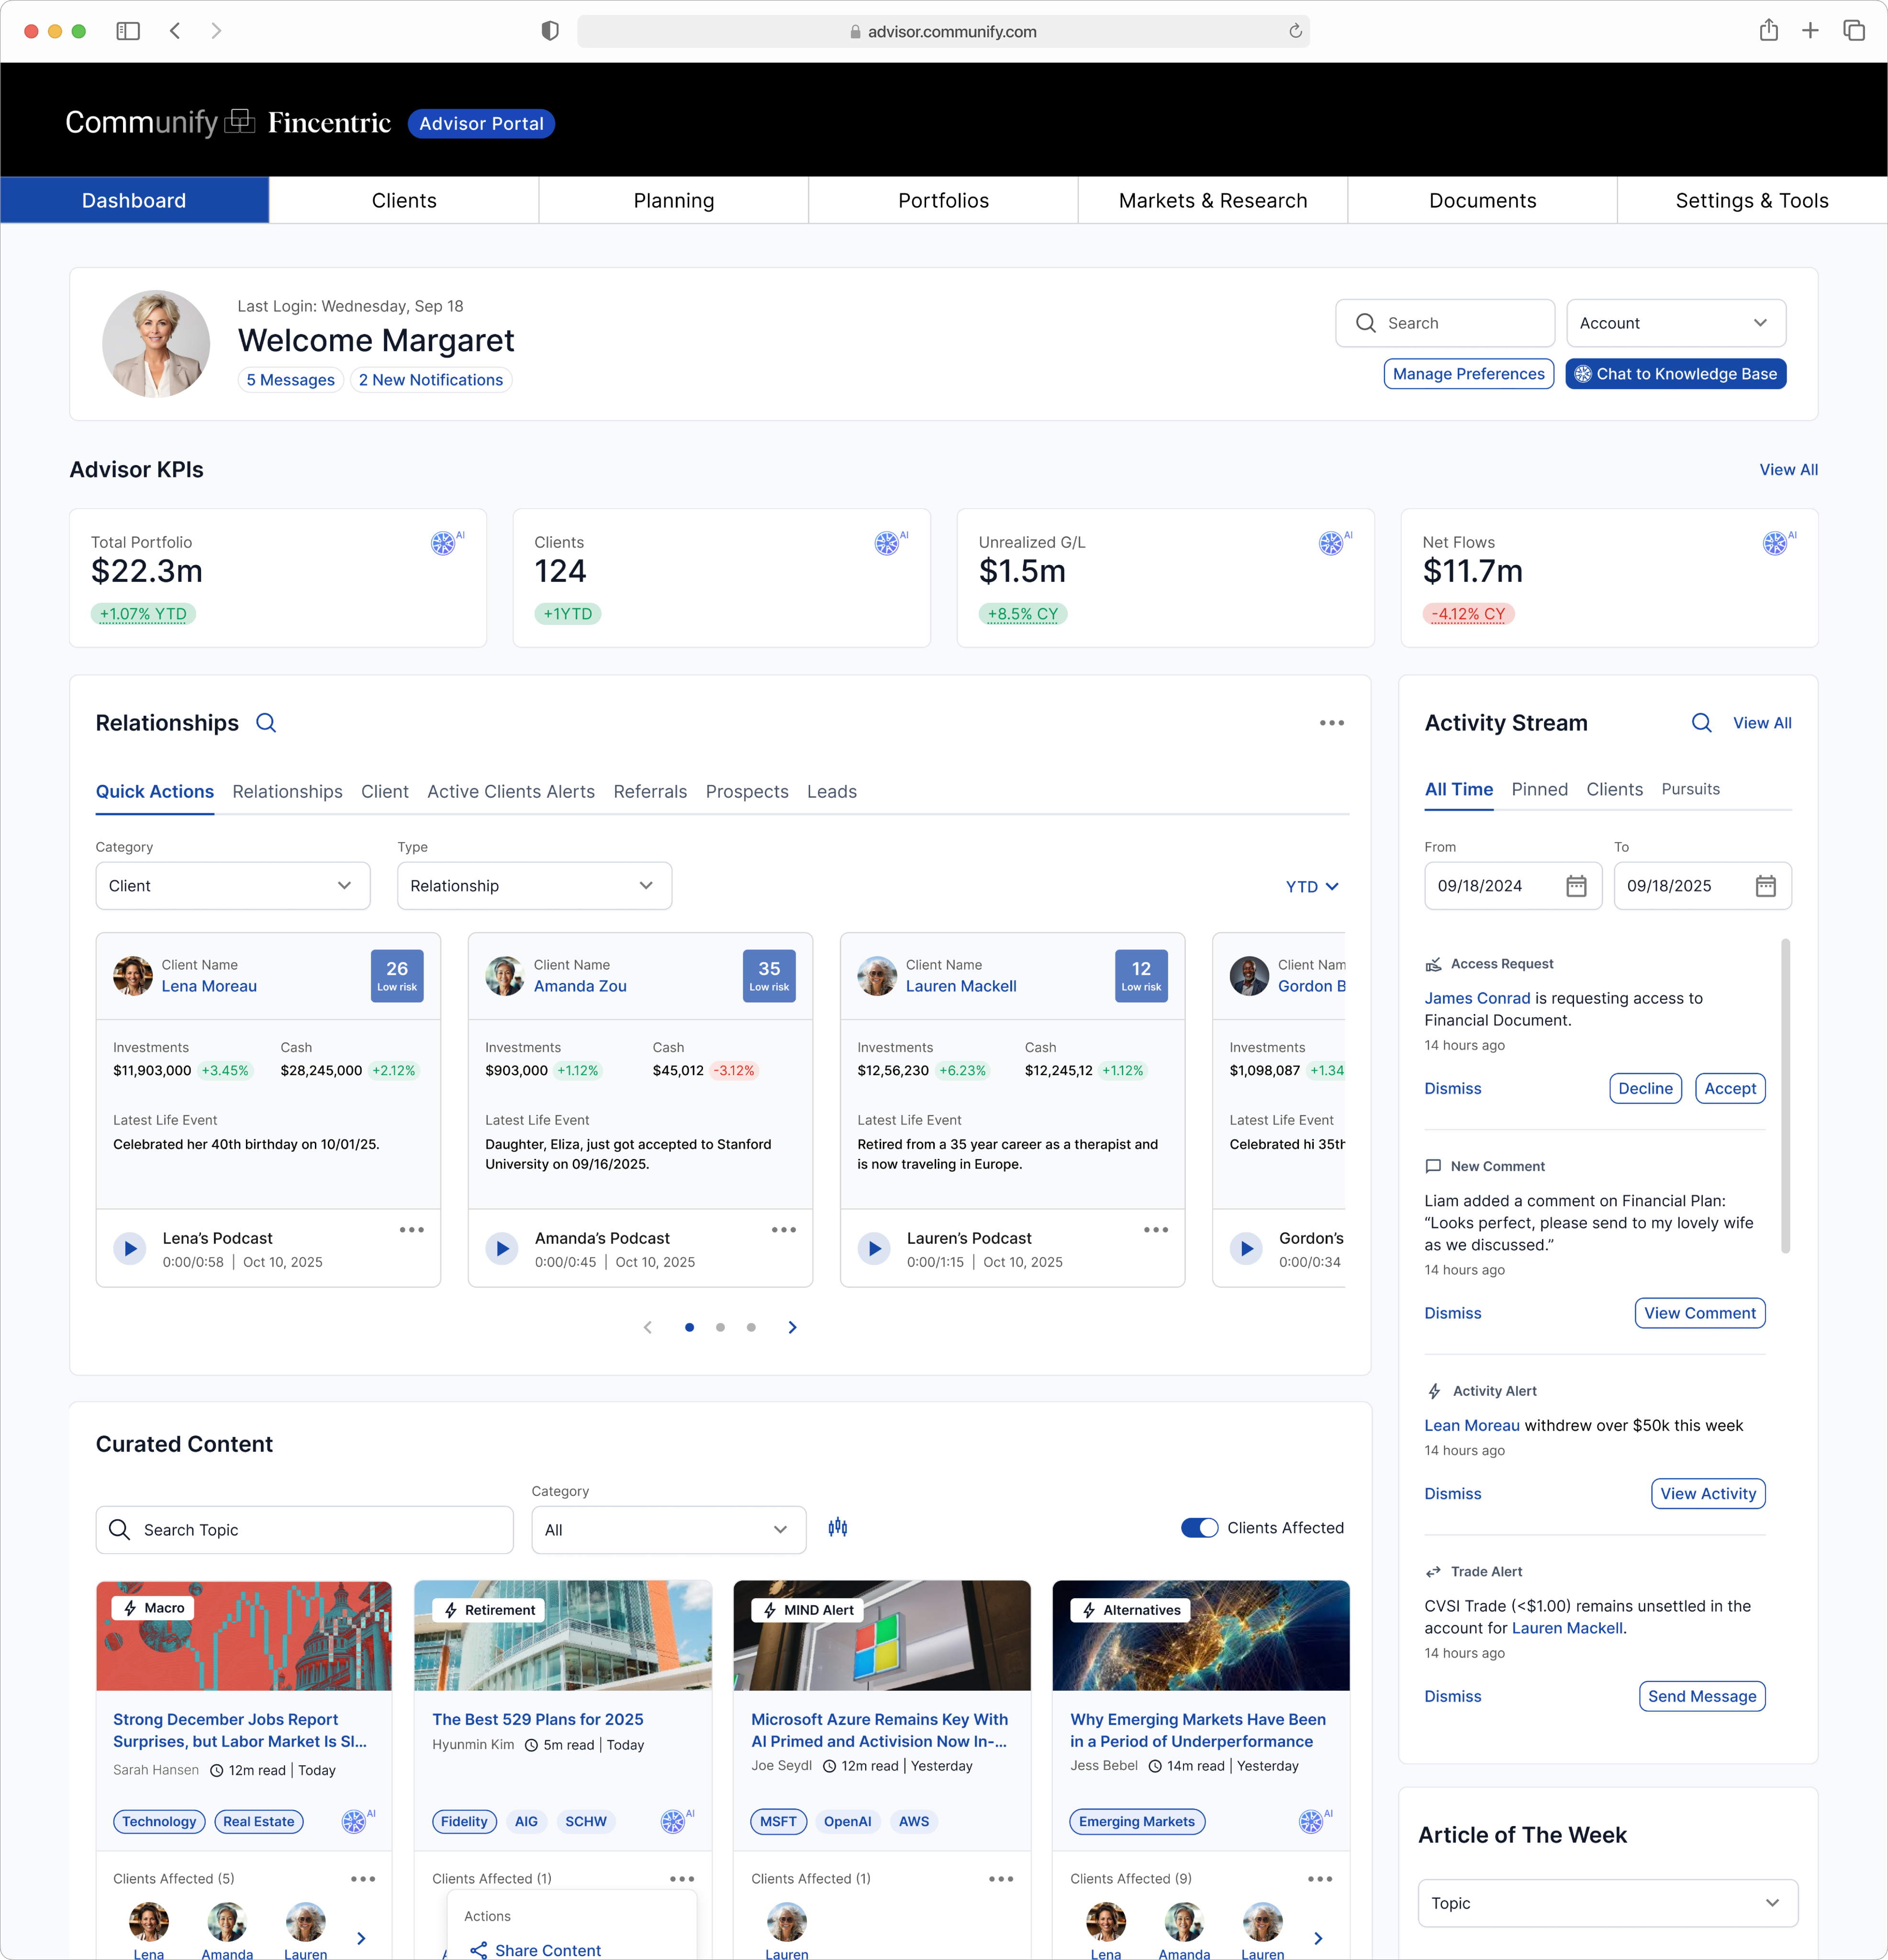The image size is (1888, 1960).
Task: Click Safari share icon in toolbar
Action: pyautogui.click(x=1768, y=31)
